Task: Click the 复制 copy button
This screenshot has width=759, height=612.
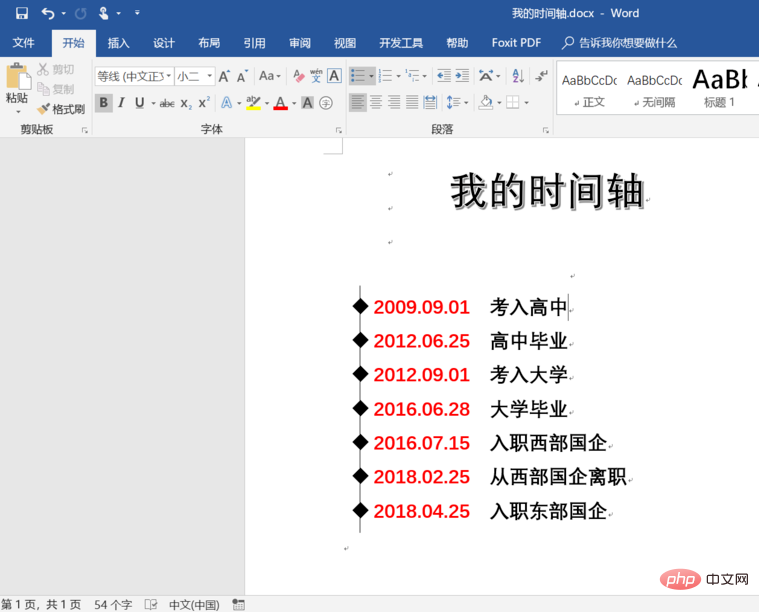Action: click(56, 89)
